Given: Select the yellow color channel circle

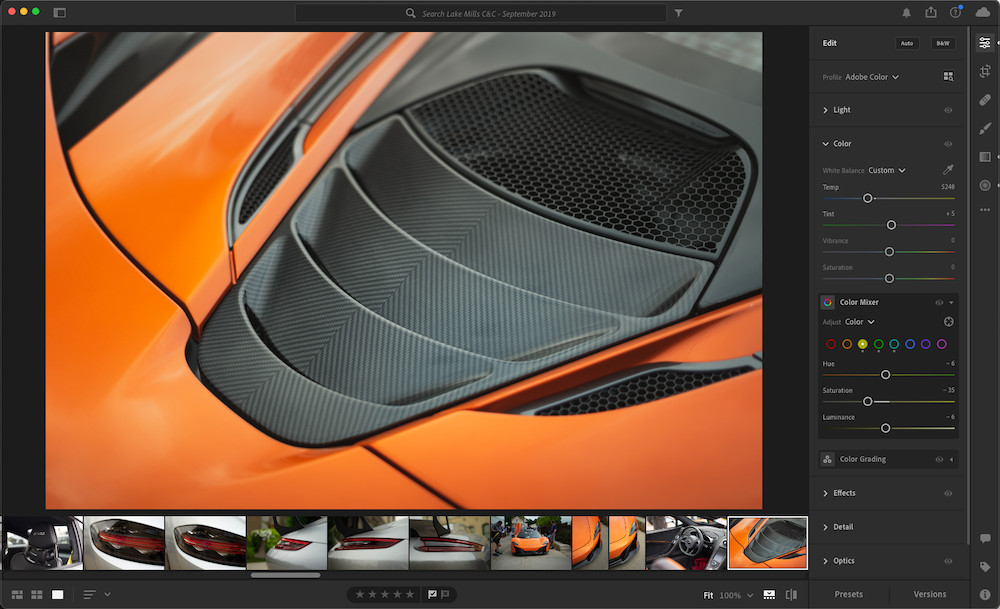Looking at the screenshot, I should (862, 344).
